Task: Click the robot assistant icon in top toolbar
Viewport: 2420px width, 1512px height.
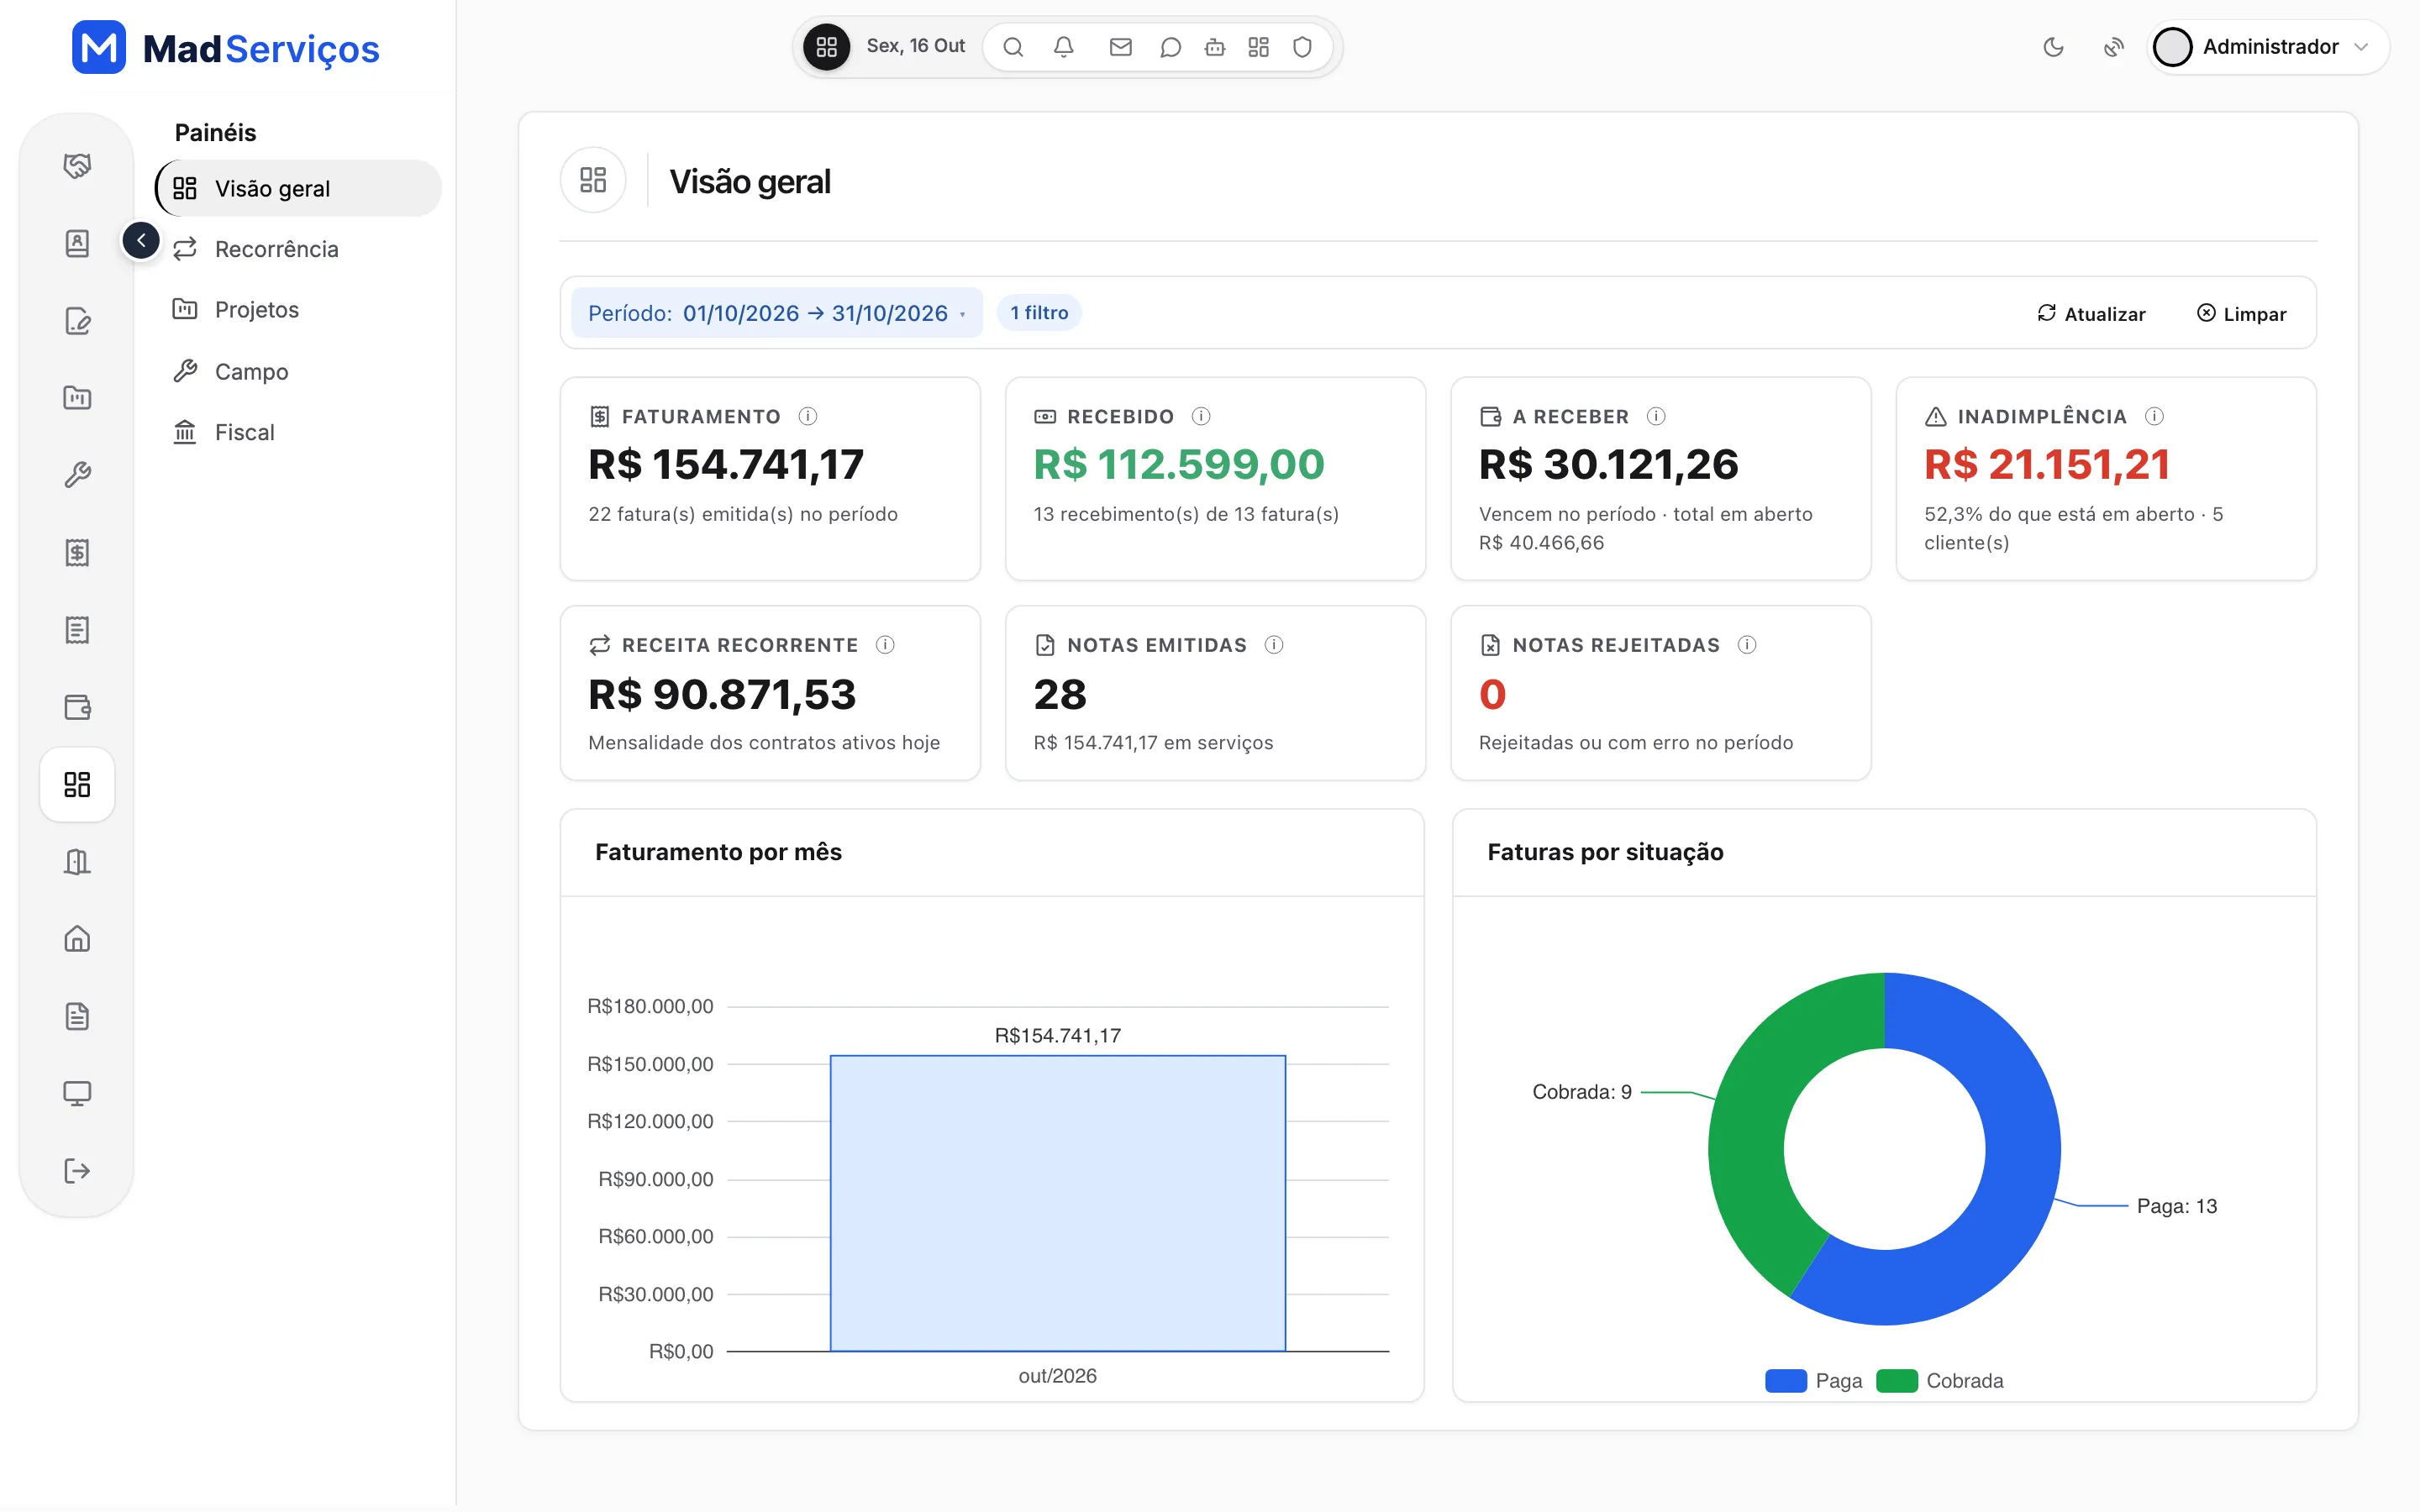Action: point(1215,47)
